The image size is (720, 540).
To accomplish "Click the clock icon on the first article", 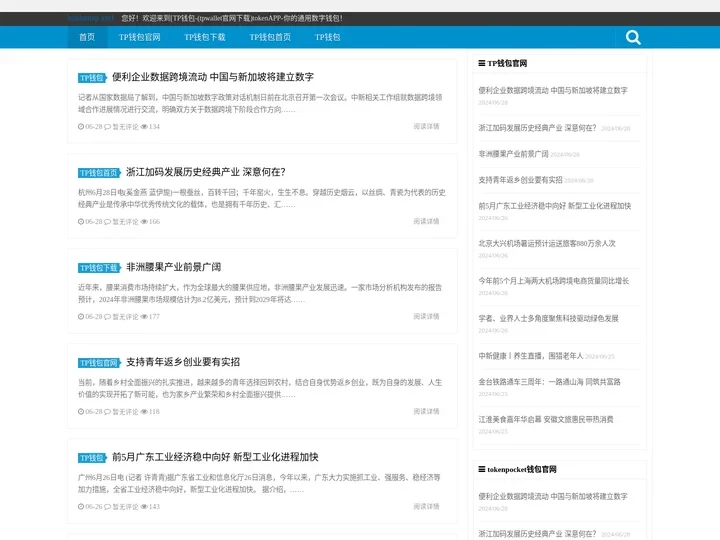I will [x=81, y=127].
